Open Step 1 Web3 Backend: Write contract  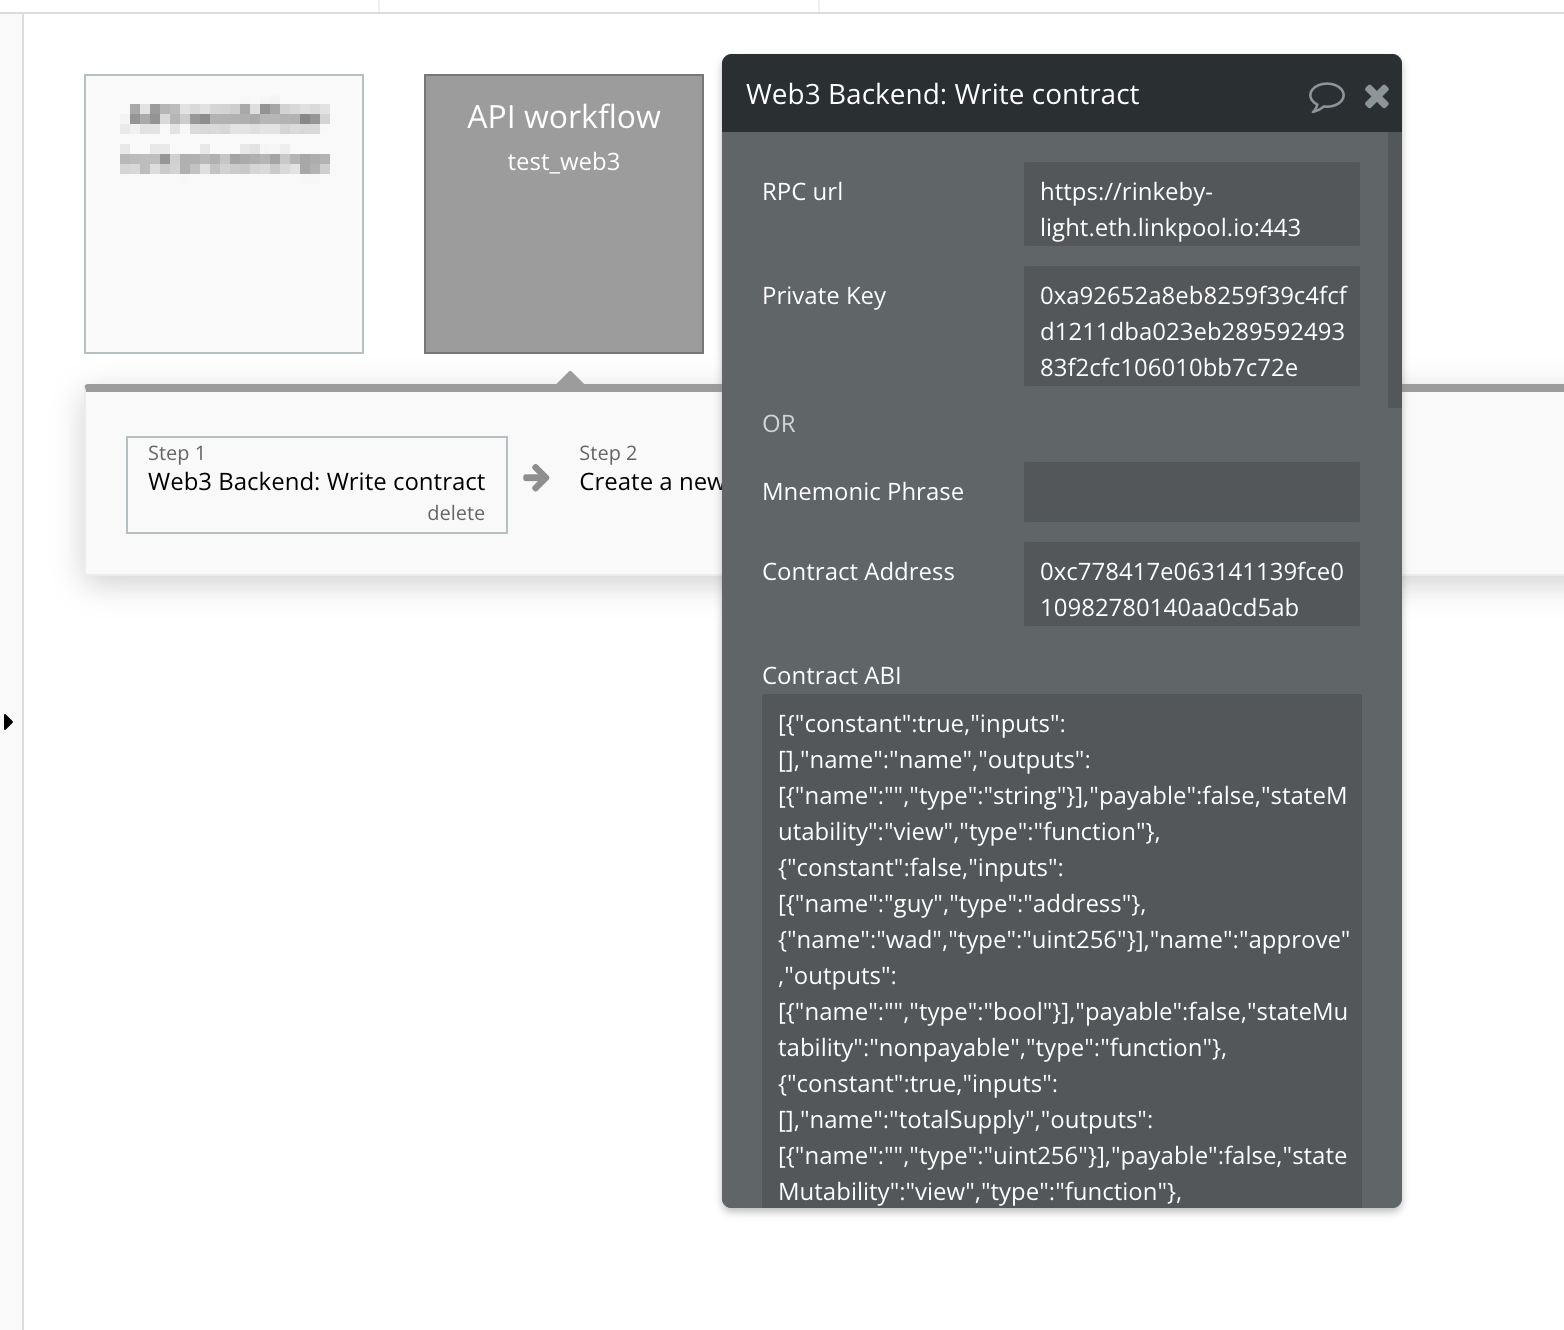(x=317, y=481)
